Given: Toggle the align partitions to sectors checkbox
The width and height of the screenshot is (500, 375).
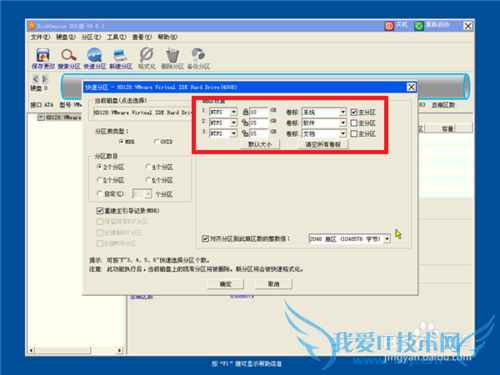Looking at the screenshot, I should click(205, 239).
